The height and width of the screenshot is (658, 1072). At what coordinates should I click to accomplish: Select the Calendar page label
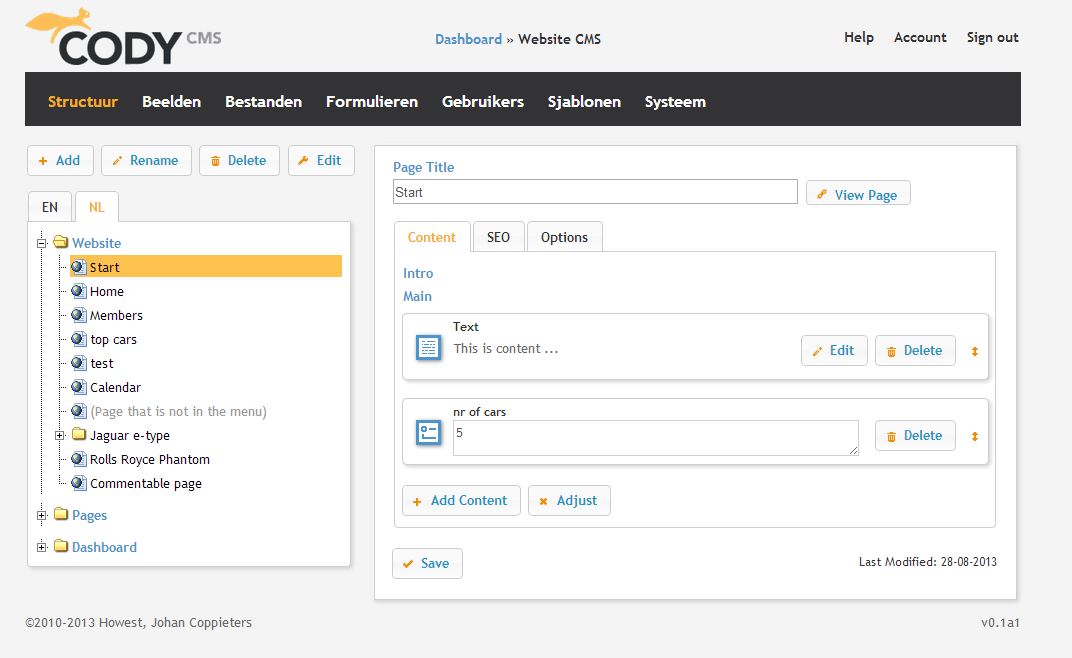[116, 387]
